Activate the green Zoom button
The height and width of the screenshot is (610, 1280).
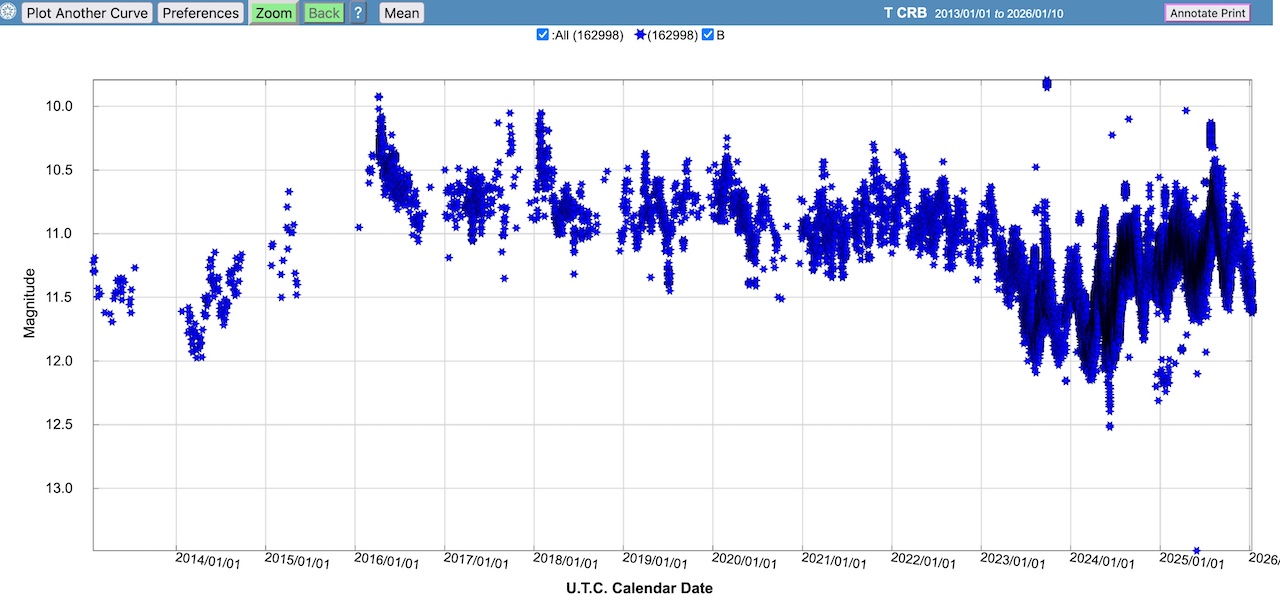click(273, 13)
